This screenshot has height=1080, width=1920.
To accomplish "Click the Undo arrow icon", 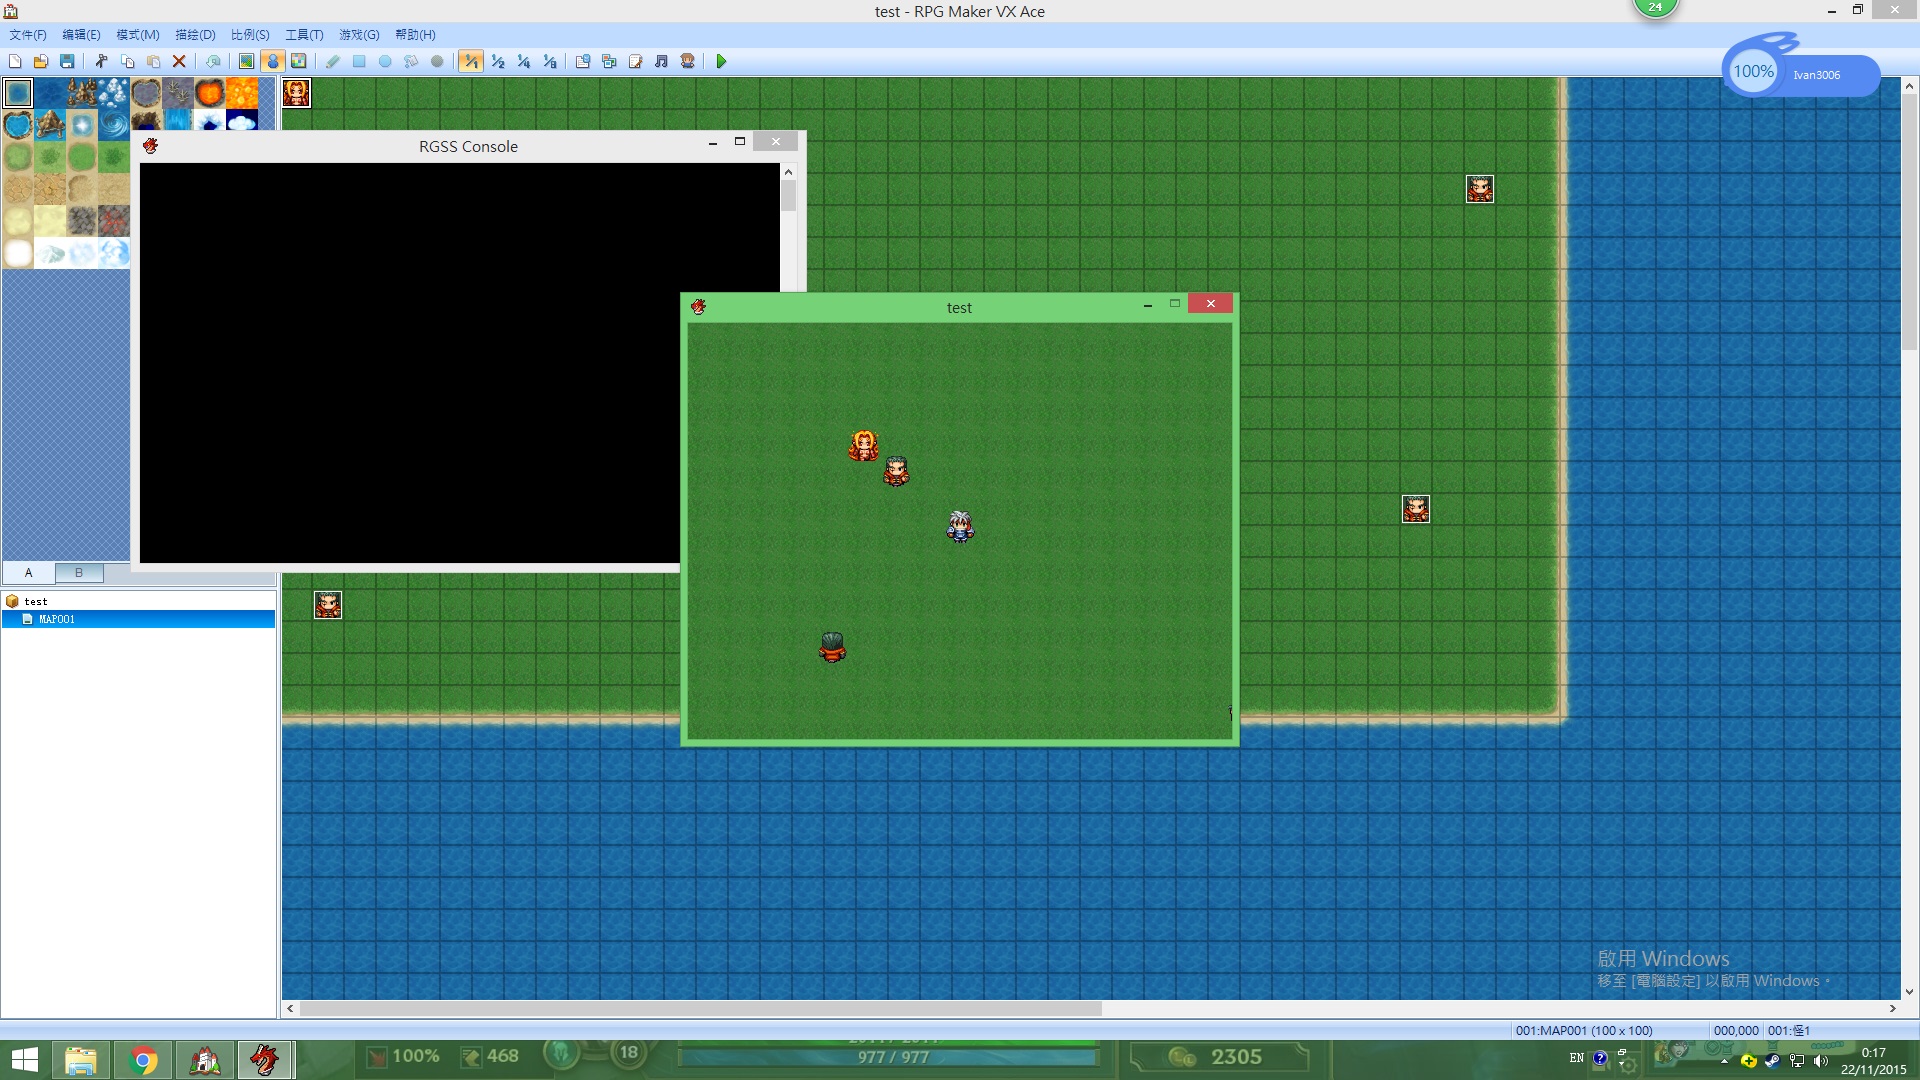I will pos(213,62).
